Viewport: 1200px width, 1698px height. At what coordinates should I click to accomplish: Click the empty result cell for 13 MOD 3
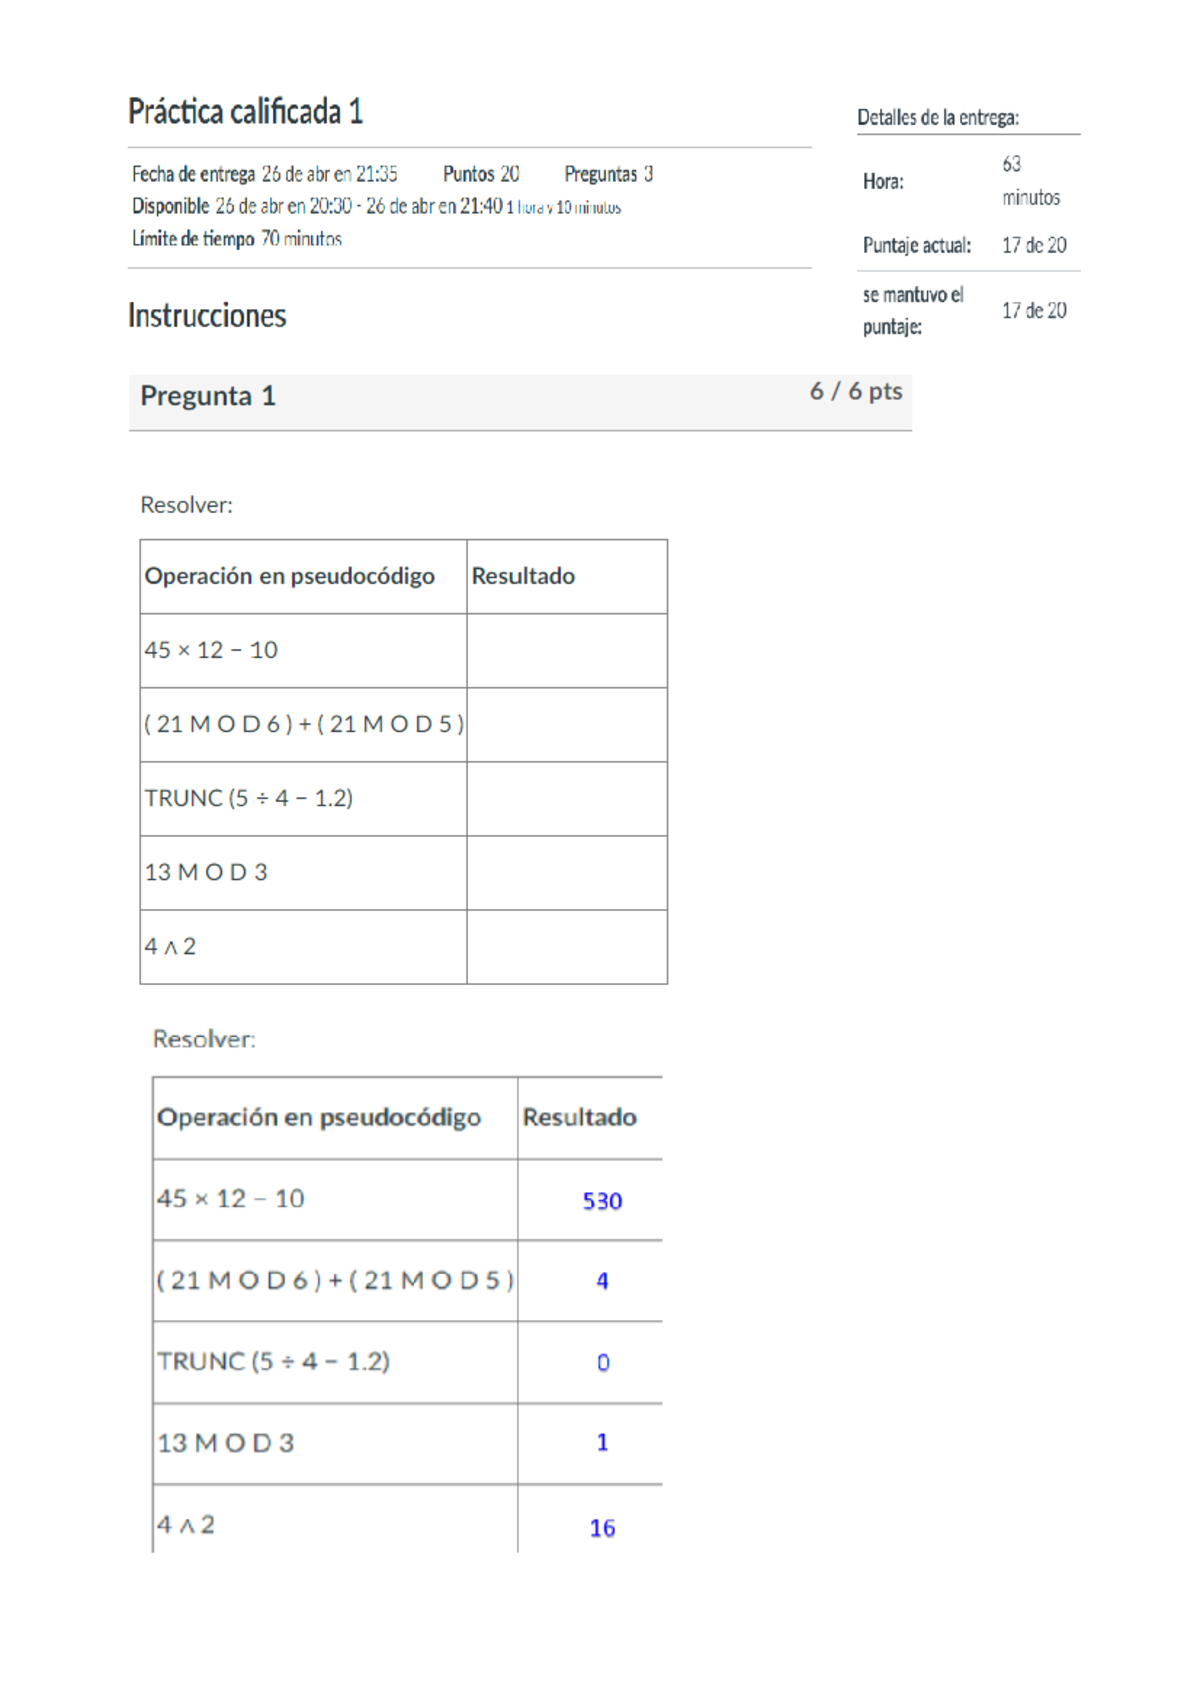566,873
